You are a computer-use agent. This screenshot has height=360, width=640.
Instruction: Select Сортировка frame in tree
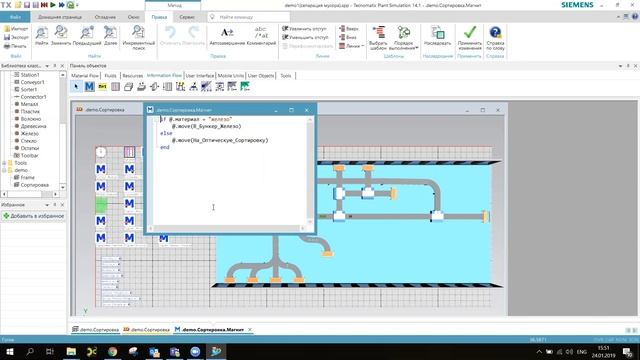(x=34, y=185)
